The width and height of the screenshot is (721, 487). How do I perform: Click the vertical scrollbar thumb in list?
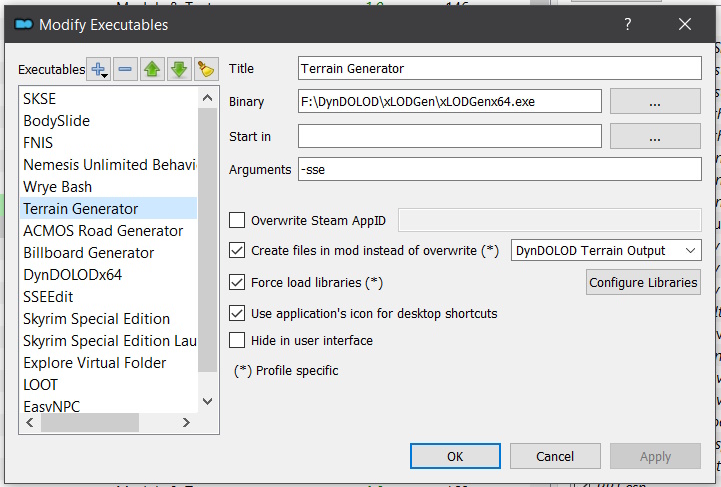pyautogui.click(x=207, y=240)
